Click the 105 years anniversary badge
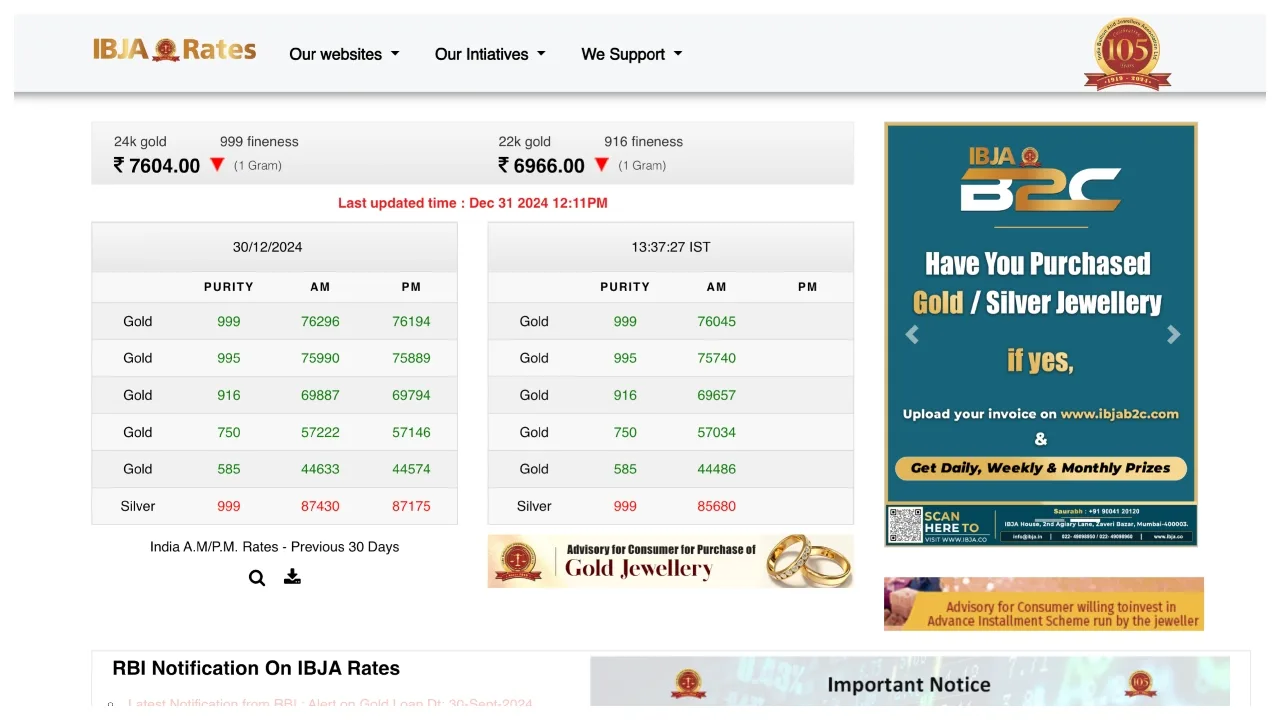Screen dimensions: 1280x720 tap(1127, 54)
